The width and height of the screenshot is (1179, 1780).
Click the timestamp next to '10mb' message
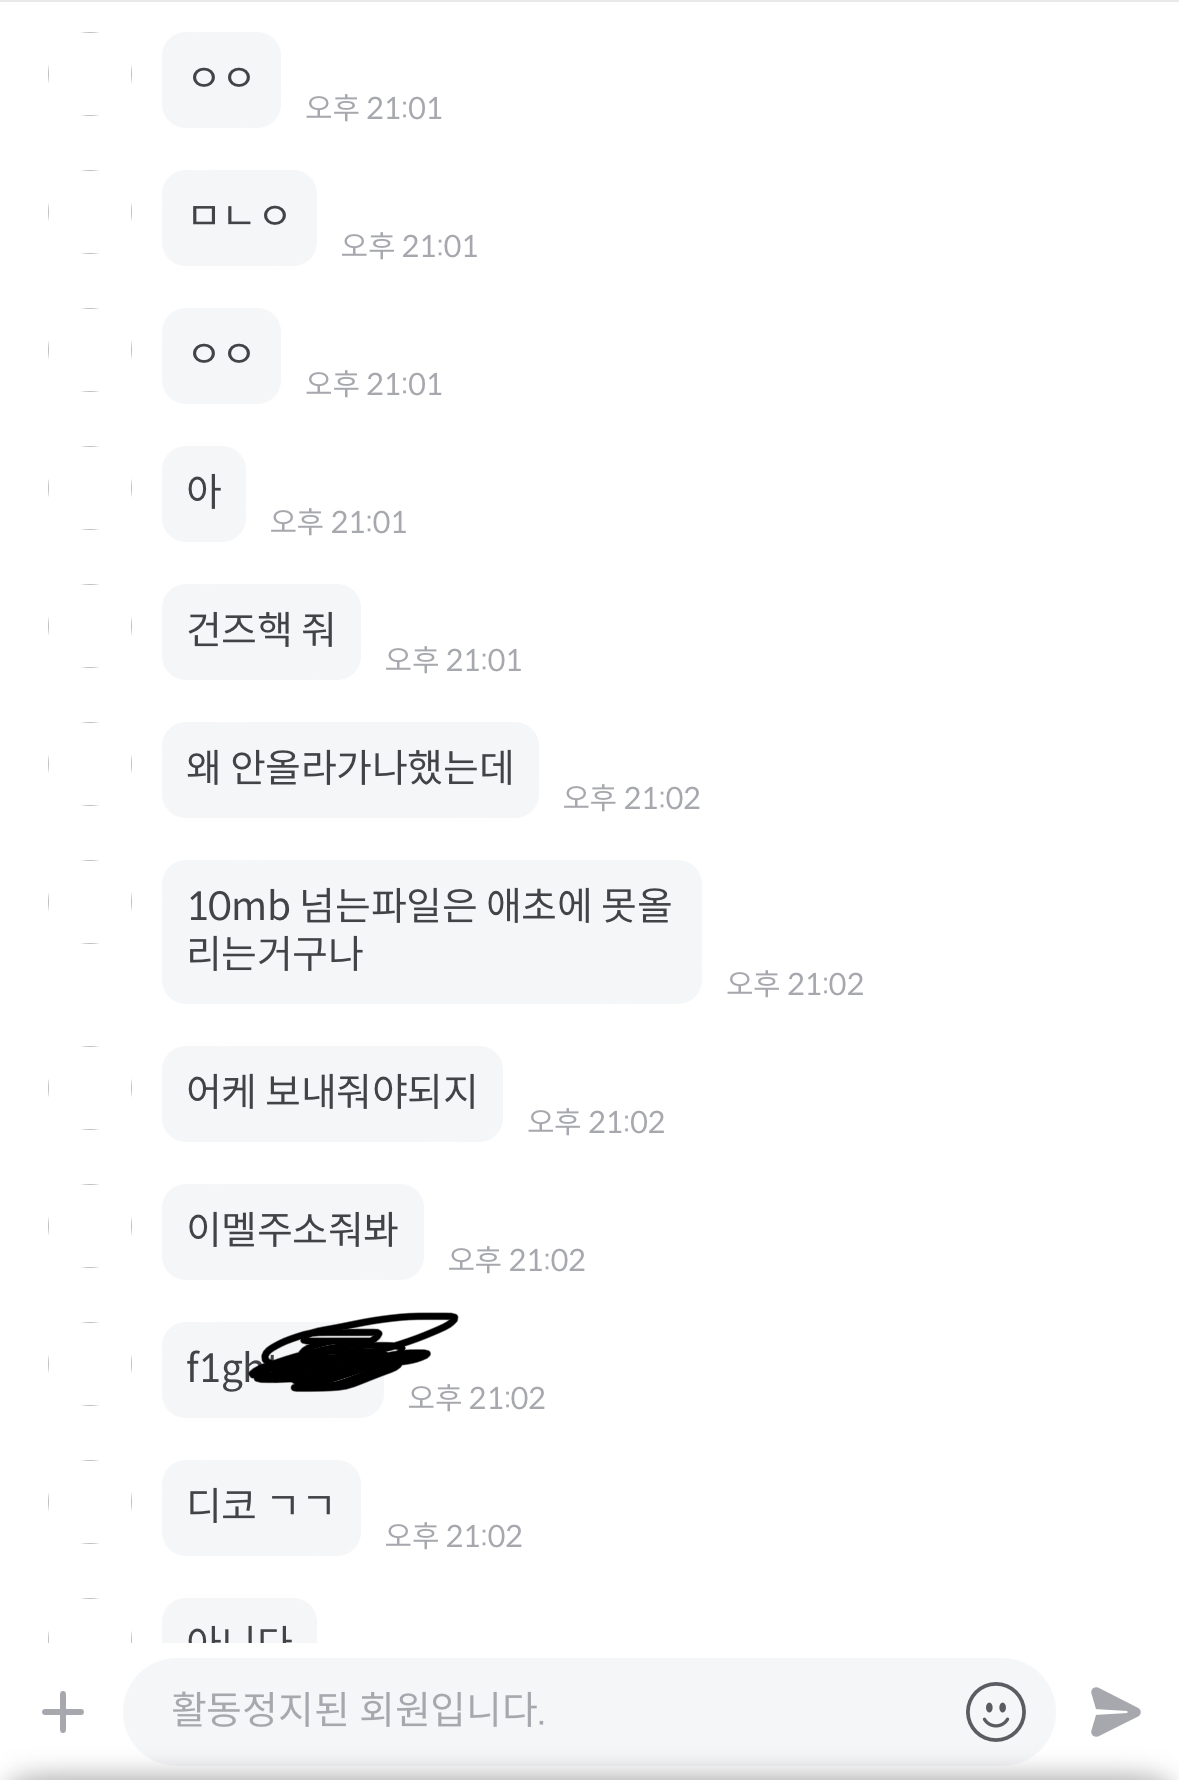pyautogui.click(x=795, y=984)
